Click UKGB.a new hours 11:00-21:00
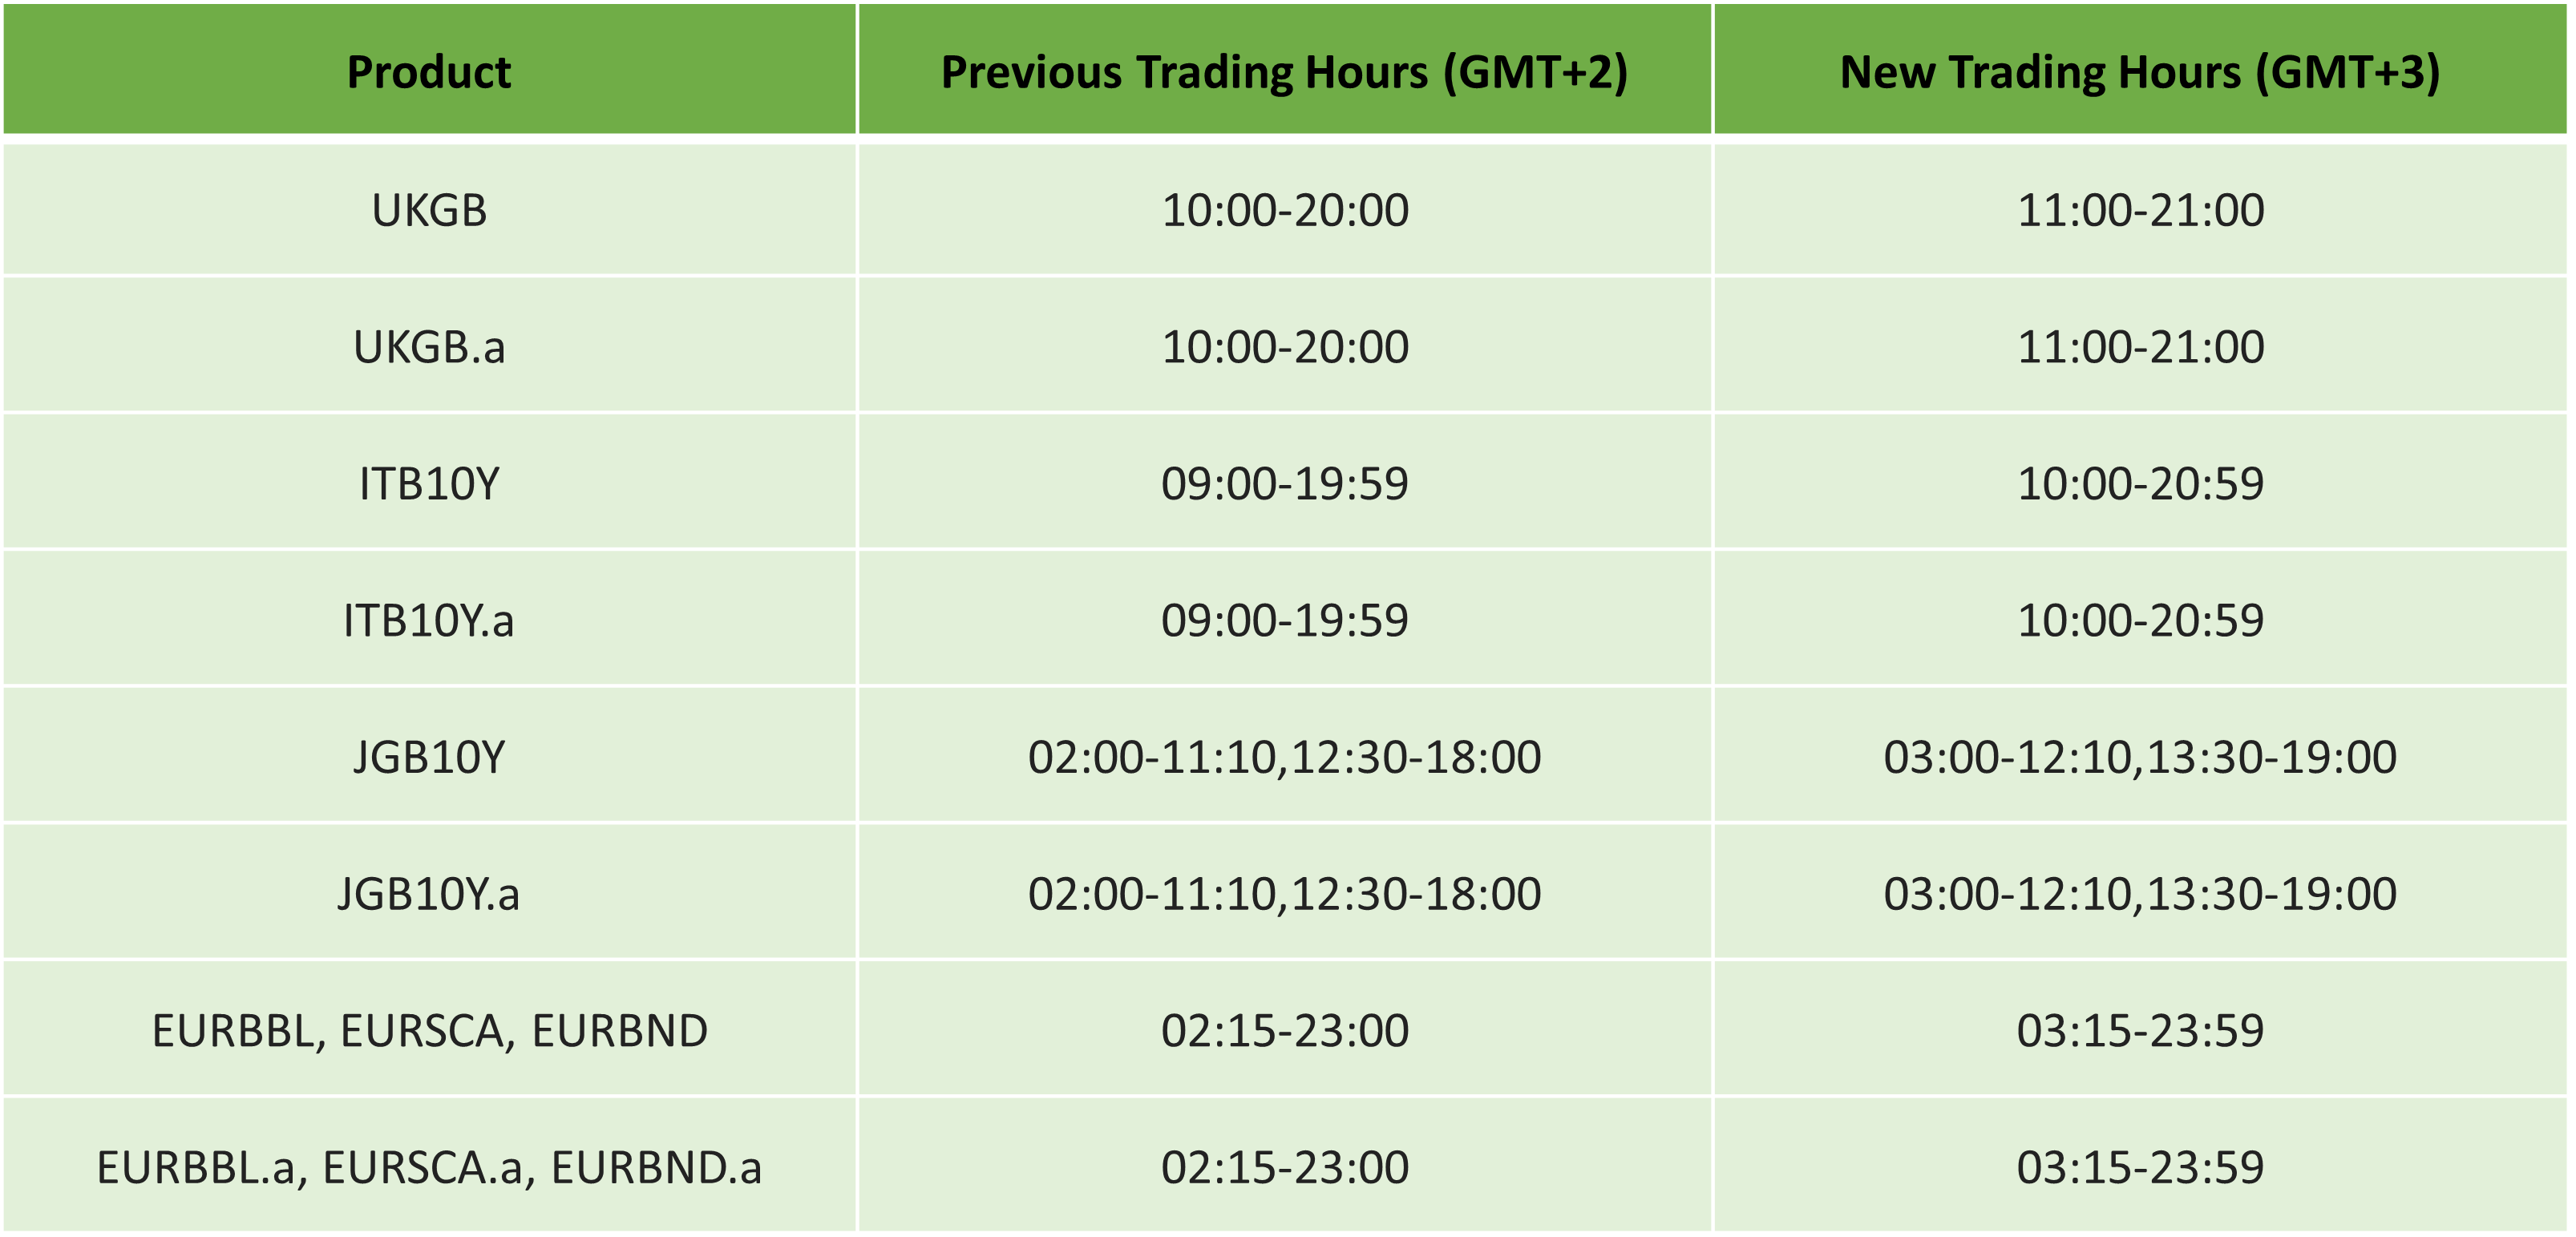This screenshot has height=1237, width=2576. [x=2140, y=346]
